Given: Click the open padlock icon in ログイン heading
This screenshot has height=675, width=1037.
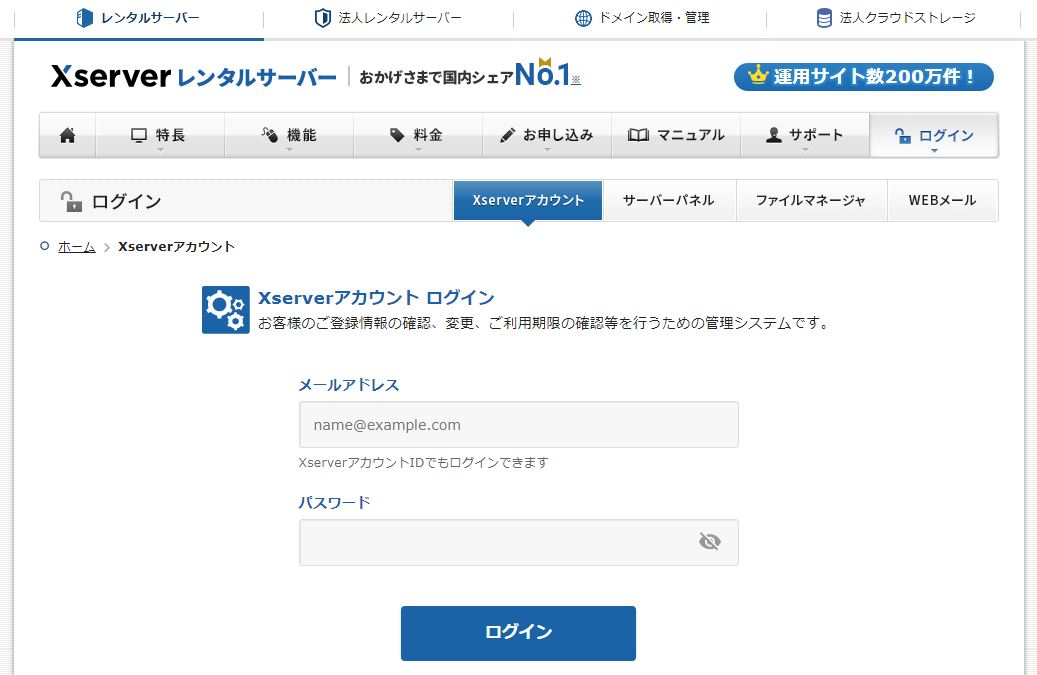Looking at the screenshot, I should 71,201.
